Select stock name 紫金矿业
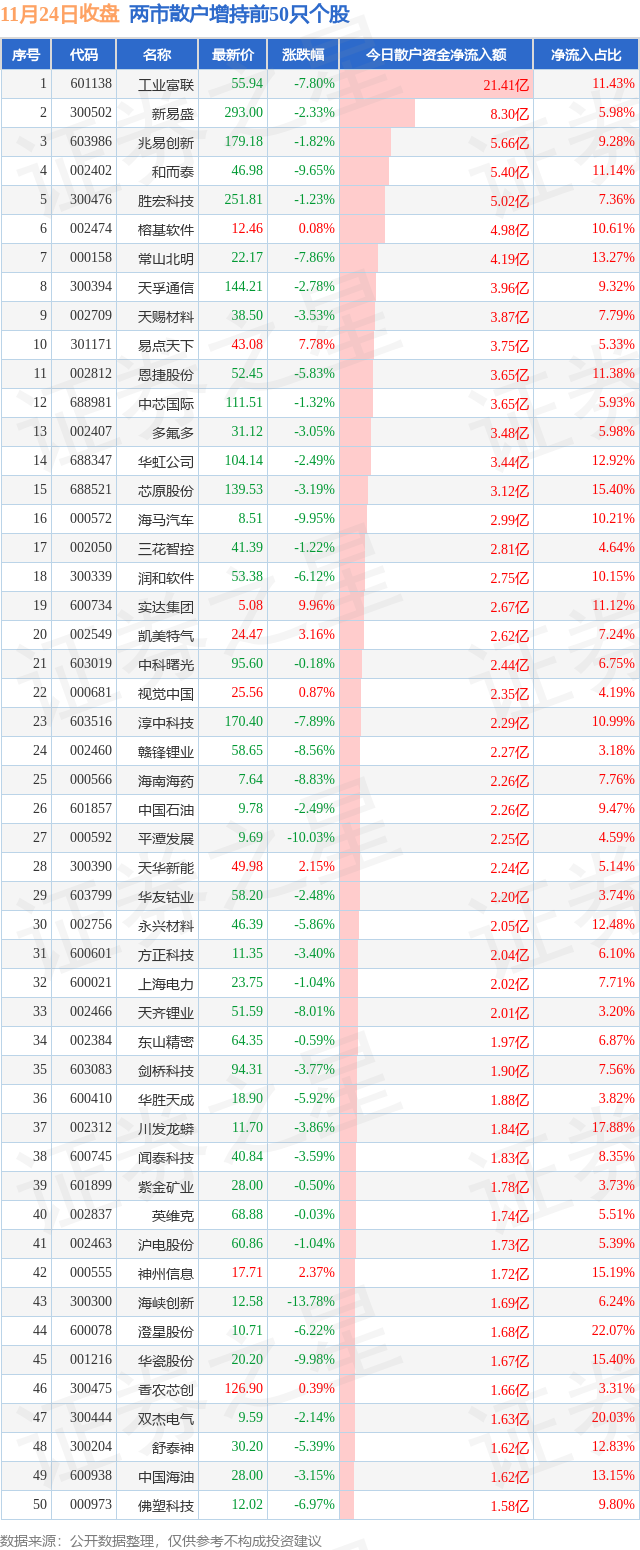Viewport: 640px width, 1550px height. pos(166,1186)
